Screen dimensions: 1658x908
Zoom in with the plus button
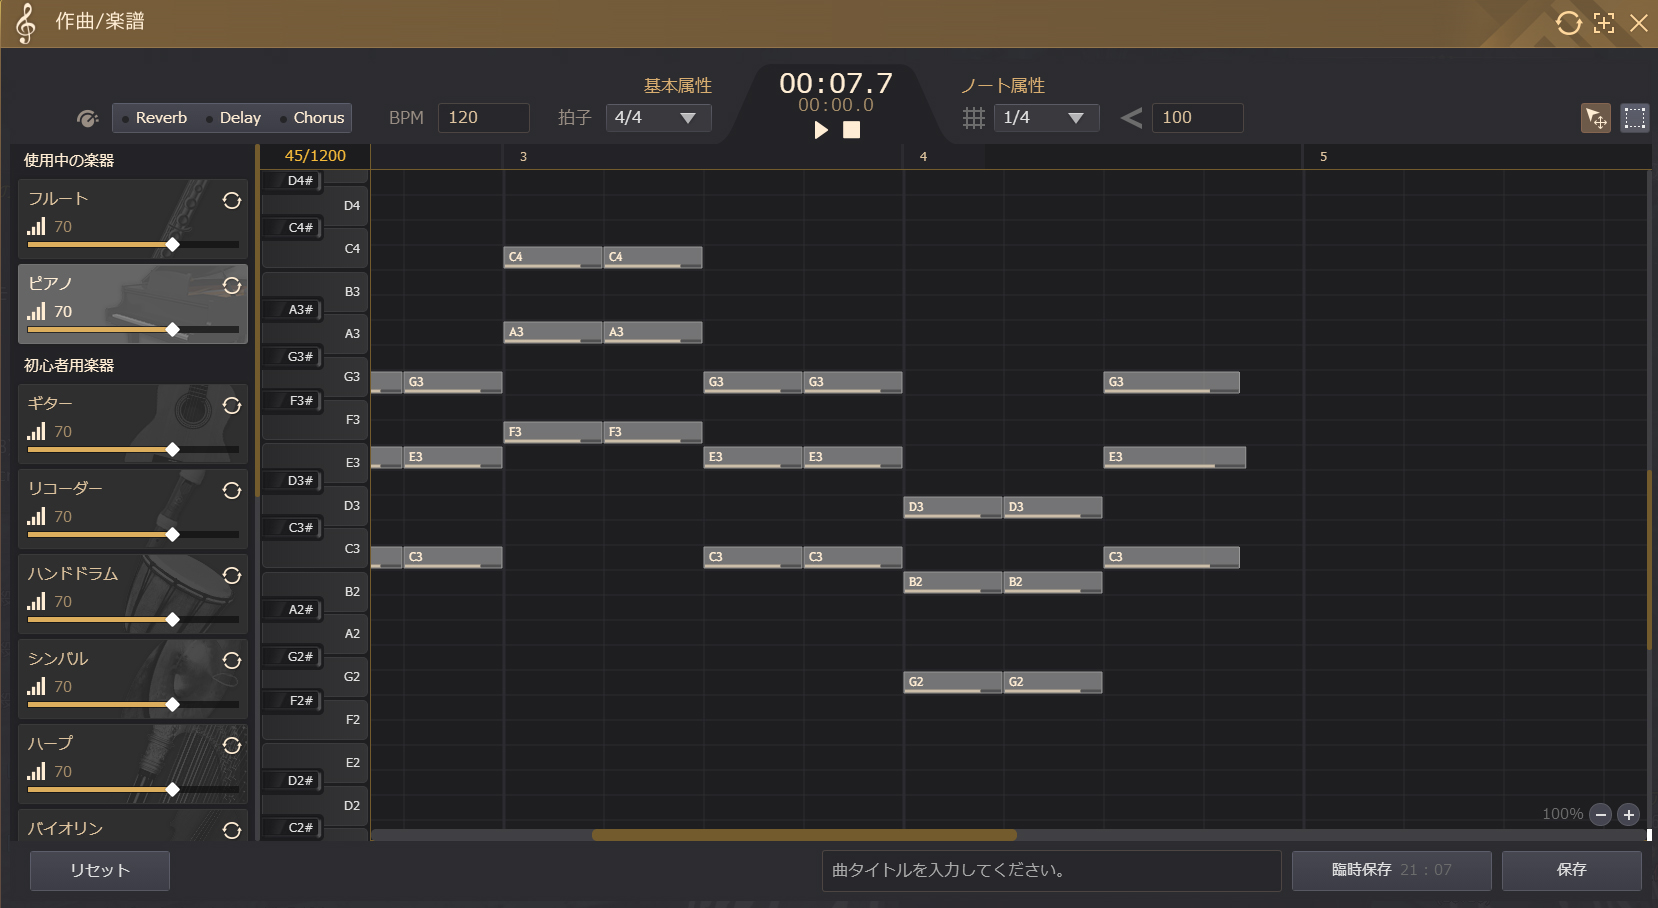tap(1629, 815)
